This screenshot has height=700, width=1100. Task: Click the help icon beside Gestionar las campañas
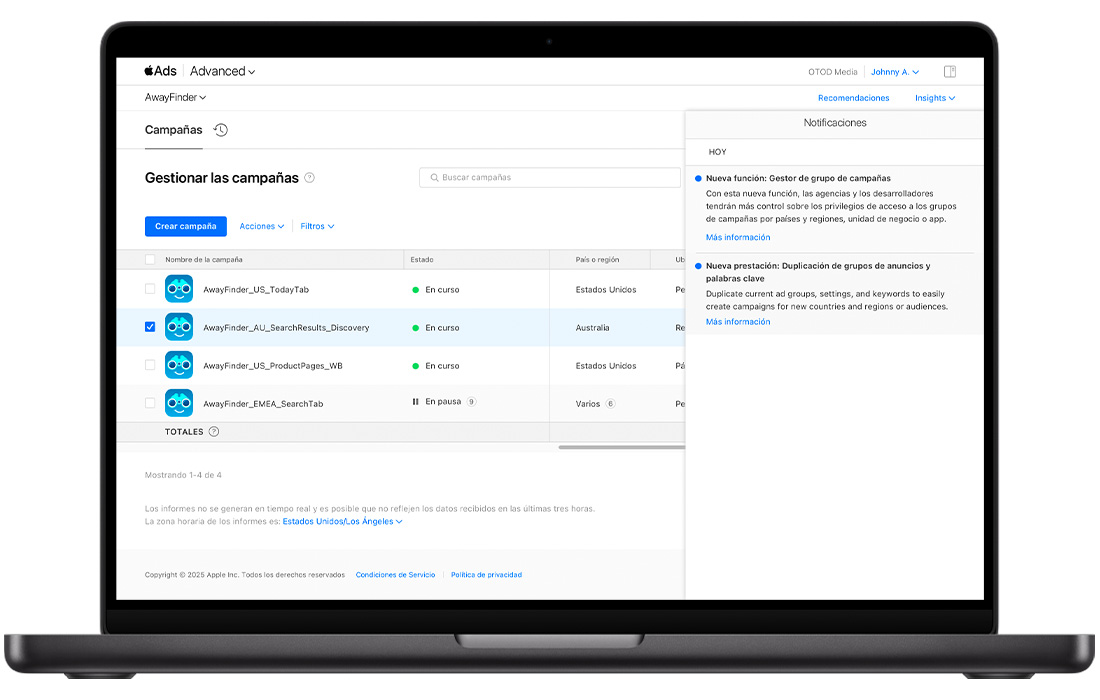coord(309,178)
